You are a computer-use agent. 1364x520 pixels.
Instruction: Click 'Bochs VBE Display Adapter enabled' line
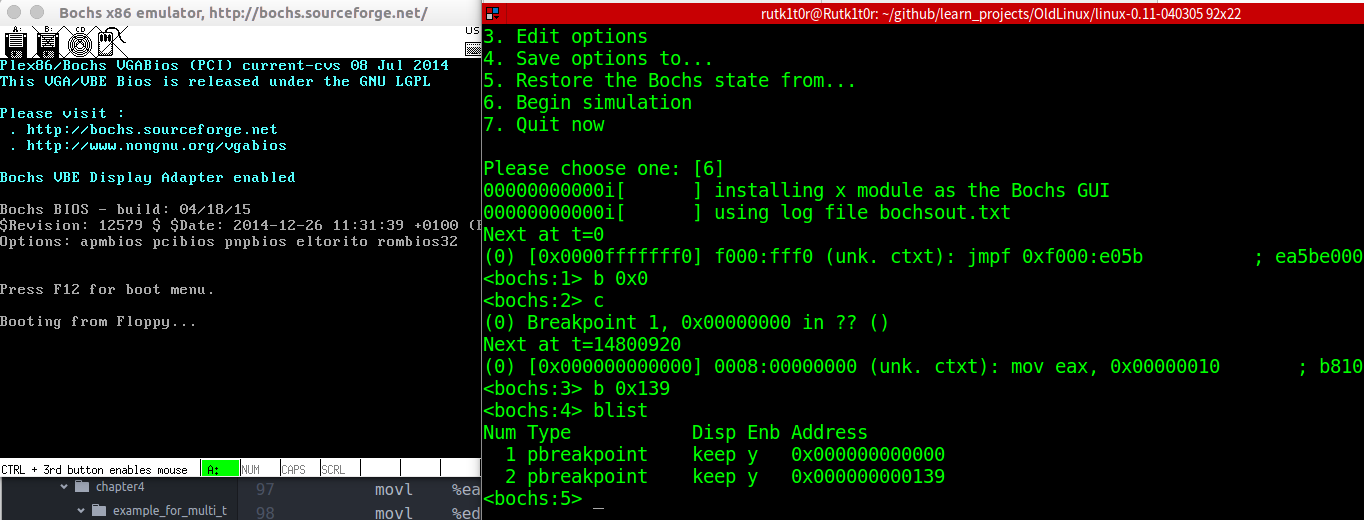click(x=148, y=177)
